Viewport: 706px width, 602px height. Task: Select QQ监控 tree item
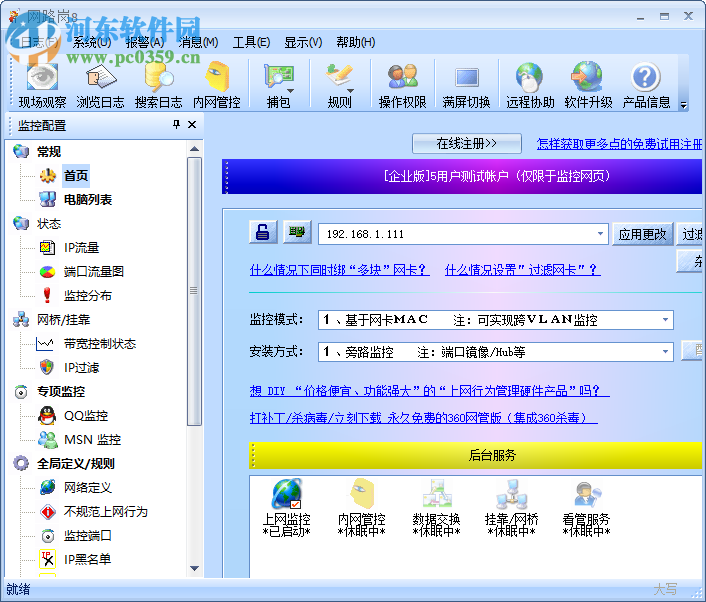coord(86,416)
